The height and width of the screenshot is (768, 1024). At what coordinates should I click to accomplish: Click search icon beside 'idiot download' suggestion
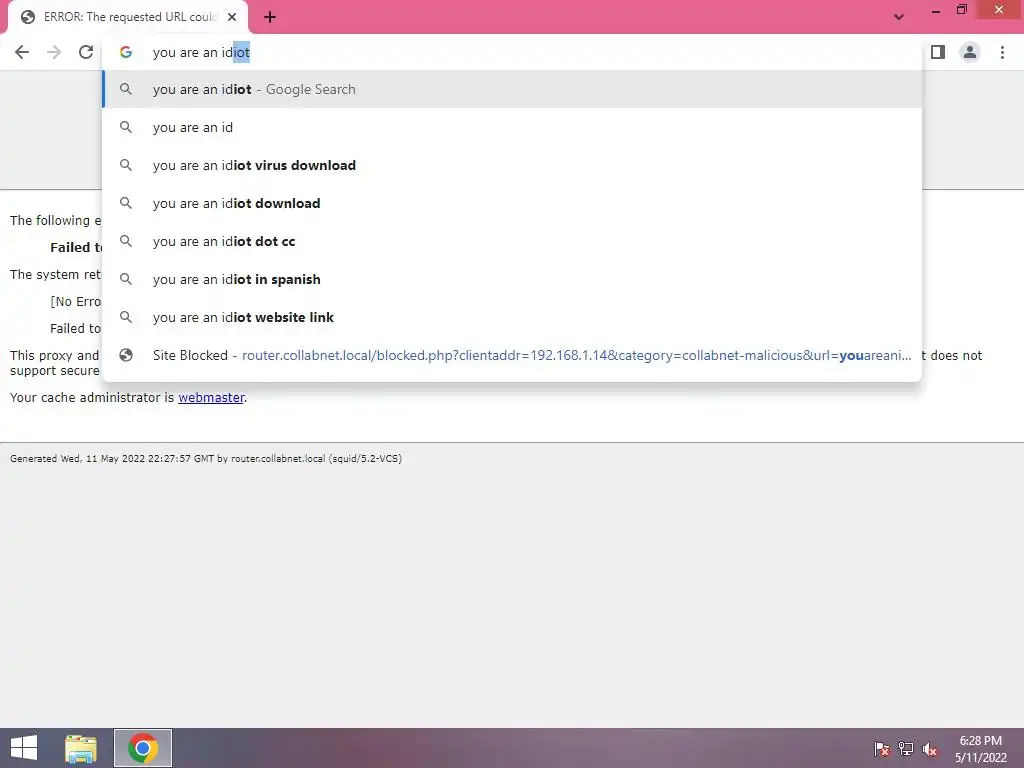(x=126, y=203)
